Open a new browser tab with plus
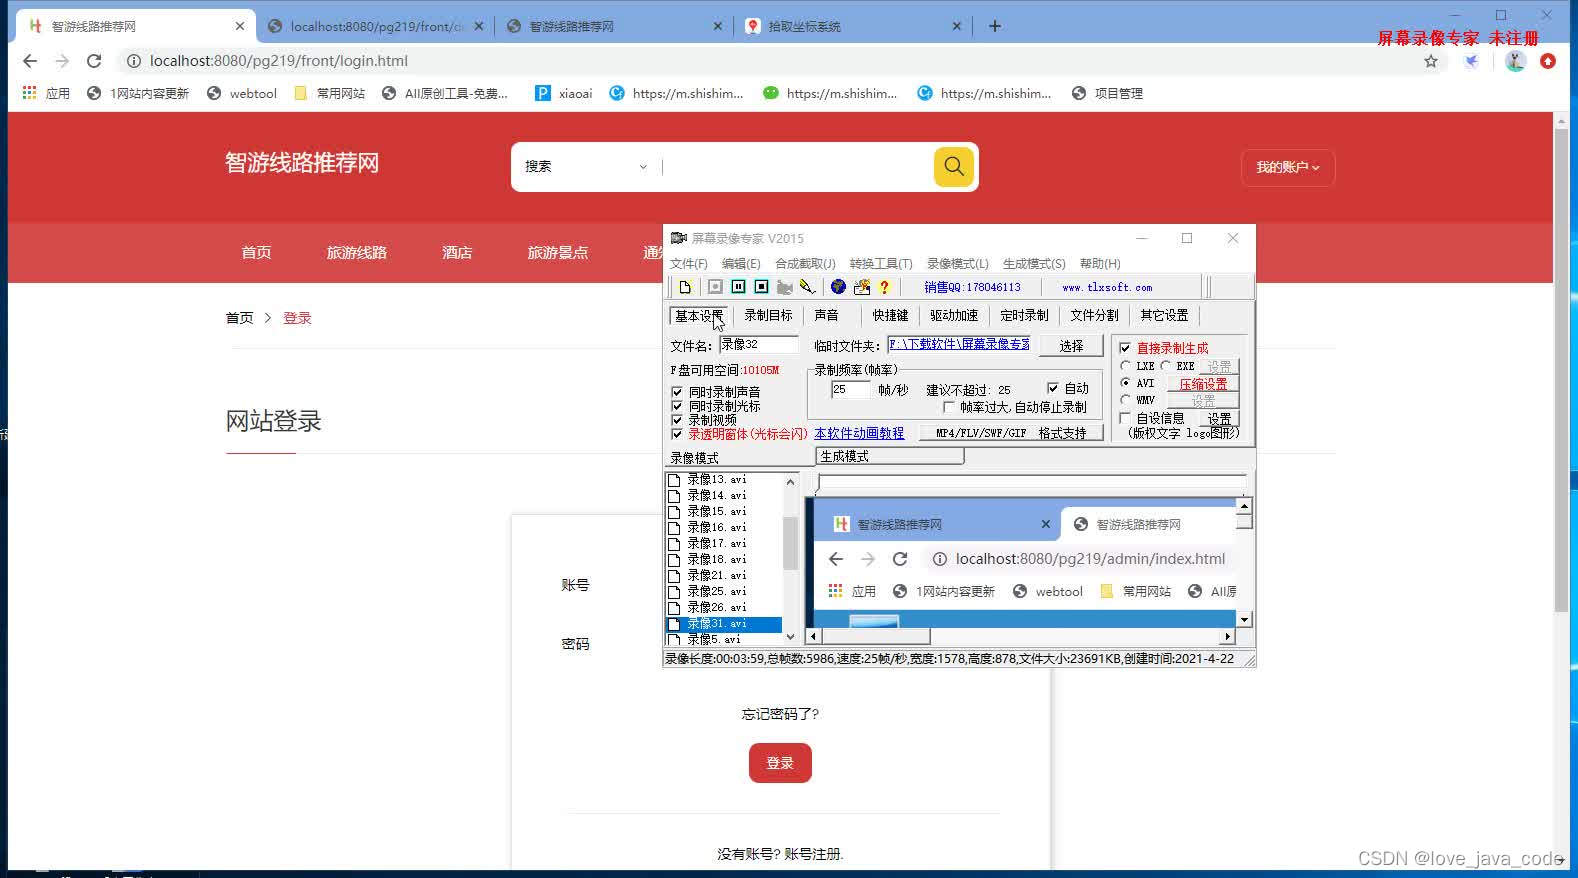This screenshot has height=878, width=1578. pos(995,26)
